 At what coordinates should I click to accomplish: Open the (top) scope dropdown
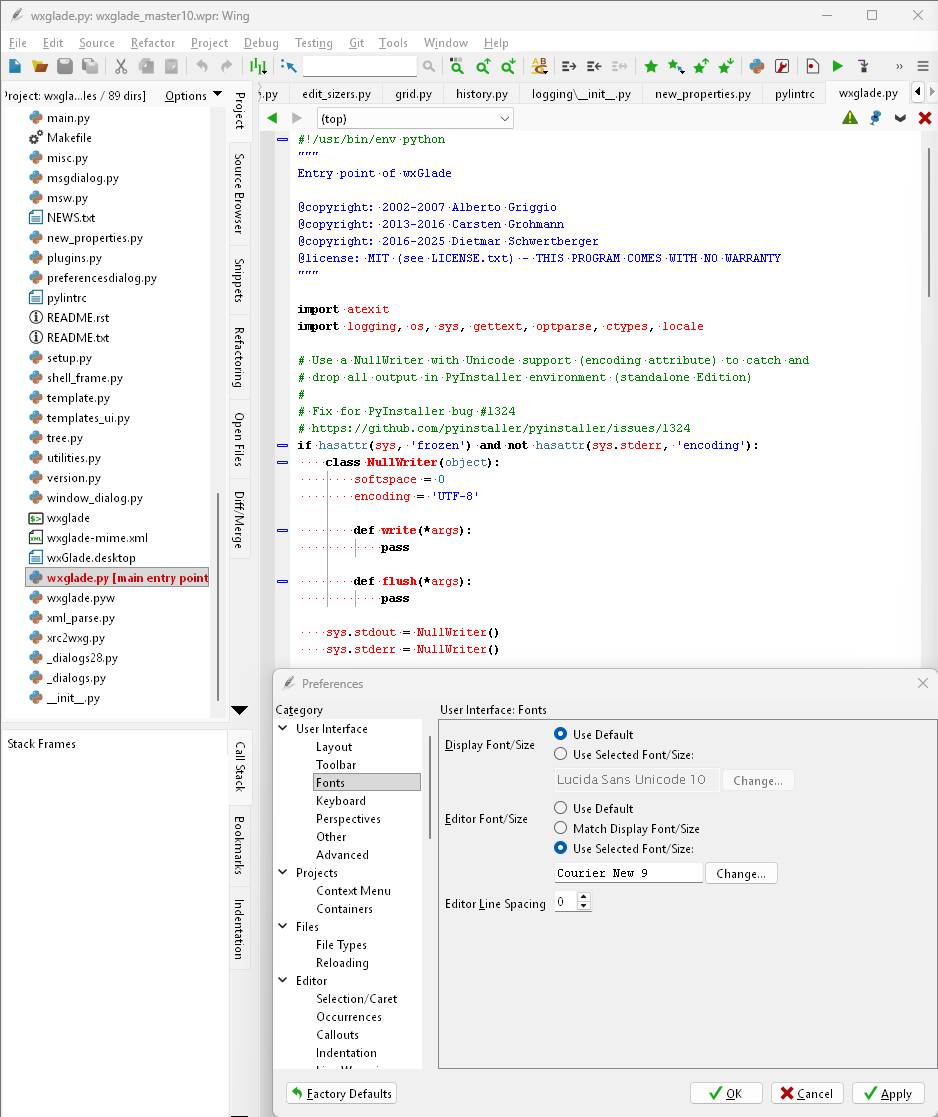[x=415, y=118]
